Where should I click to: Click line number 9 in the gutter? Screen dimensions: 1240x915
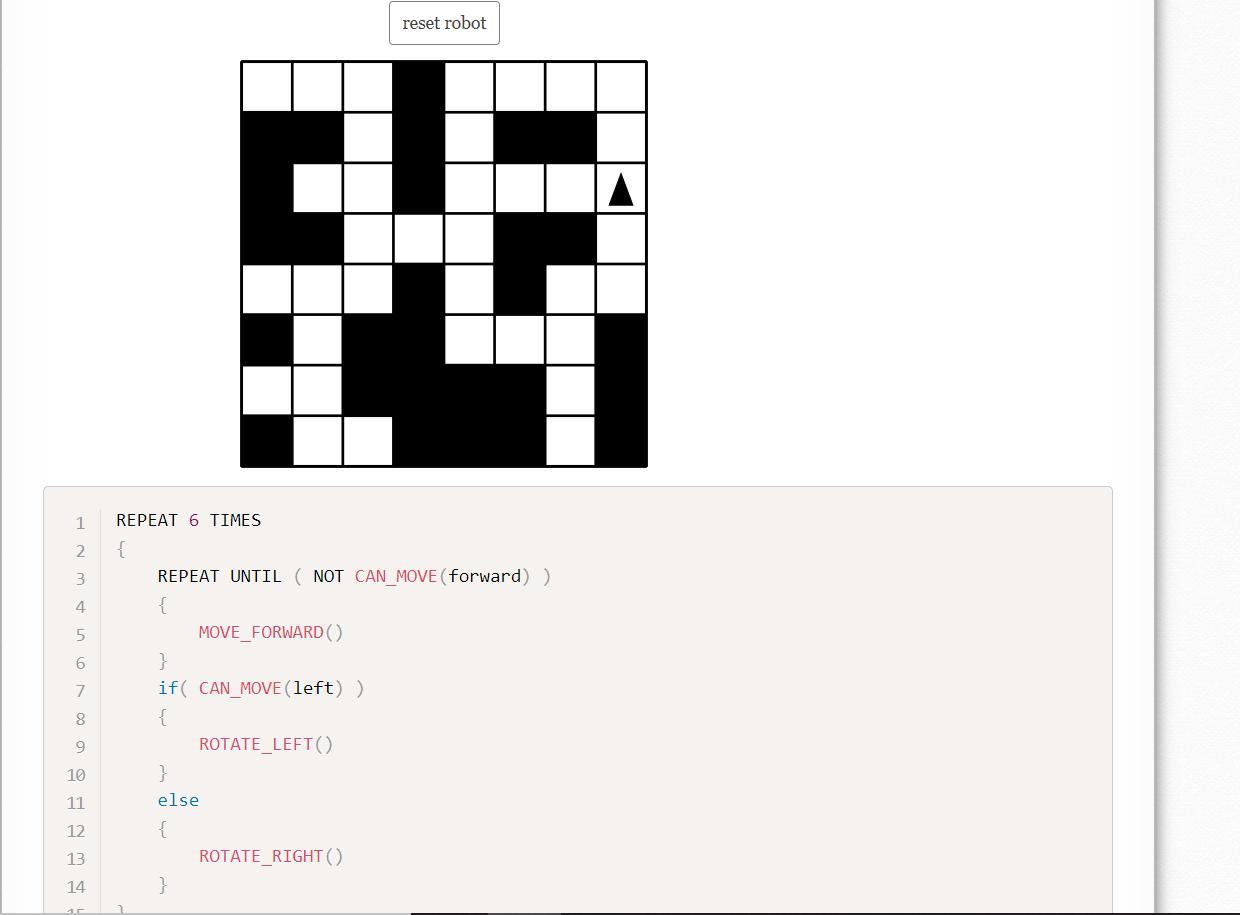pyautogui.click(x=80, y=746)
